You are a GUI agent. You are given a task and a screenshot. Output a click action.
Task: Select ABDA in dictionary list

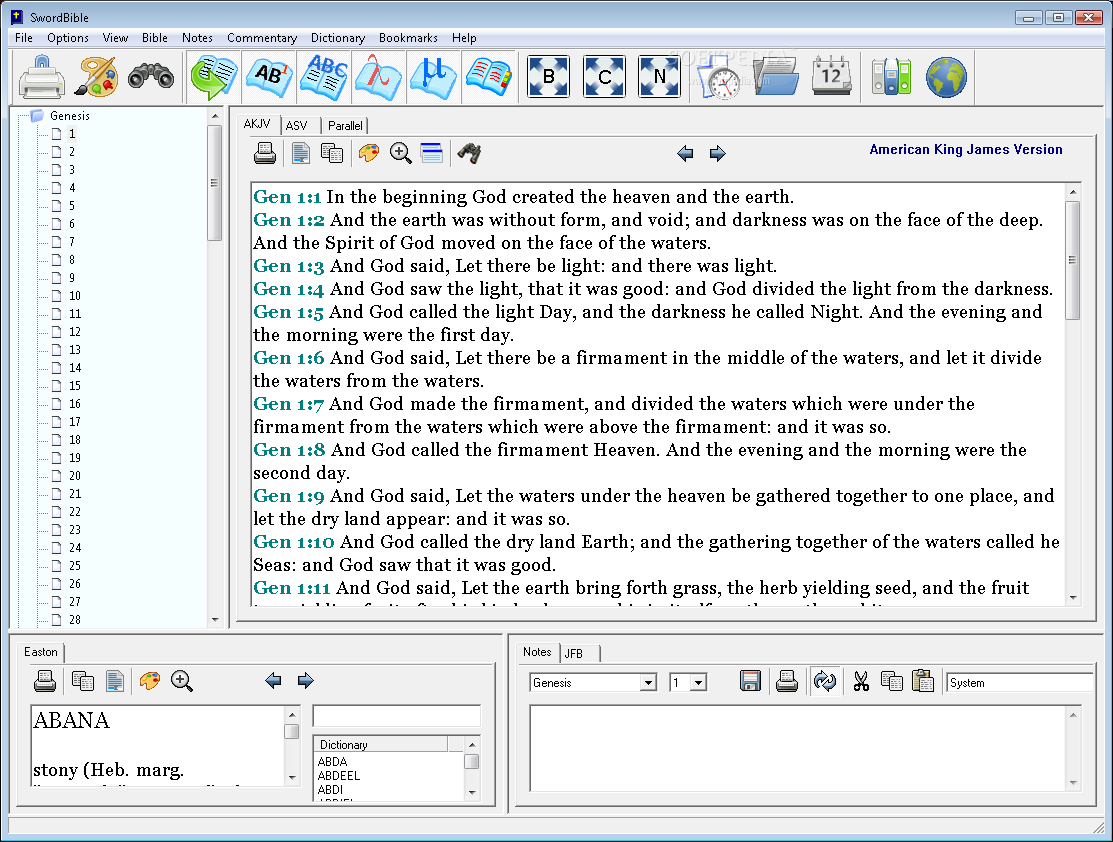point(332,762)
